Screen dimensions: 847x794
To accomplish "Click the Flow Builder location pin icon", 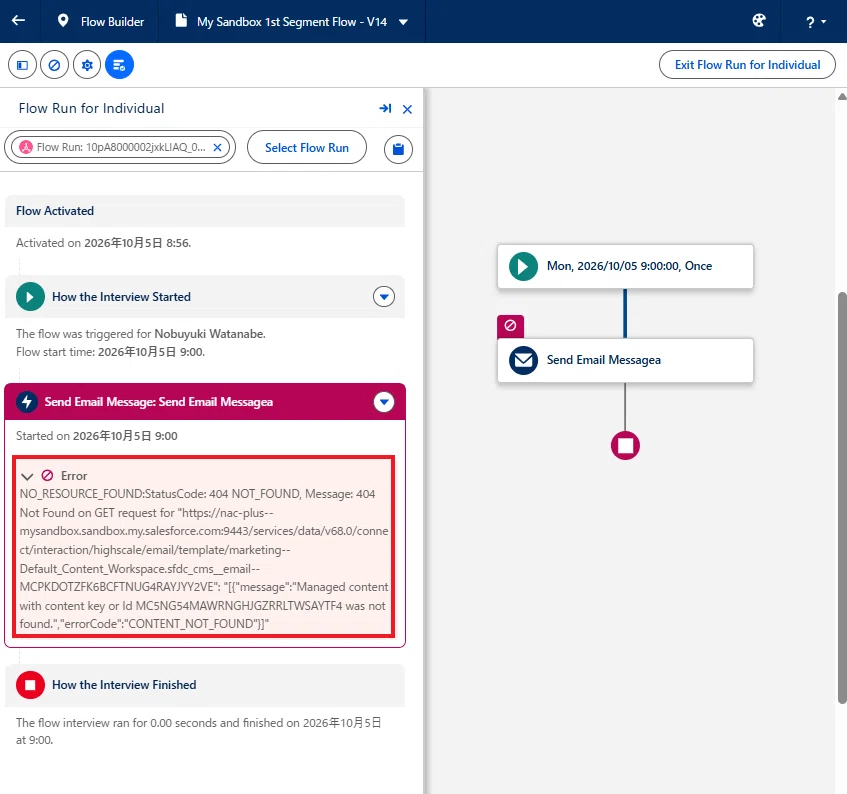I will click(x=63, y=21).
